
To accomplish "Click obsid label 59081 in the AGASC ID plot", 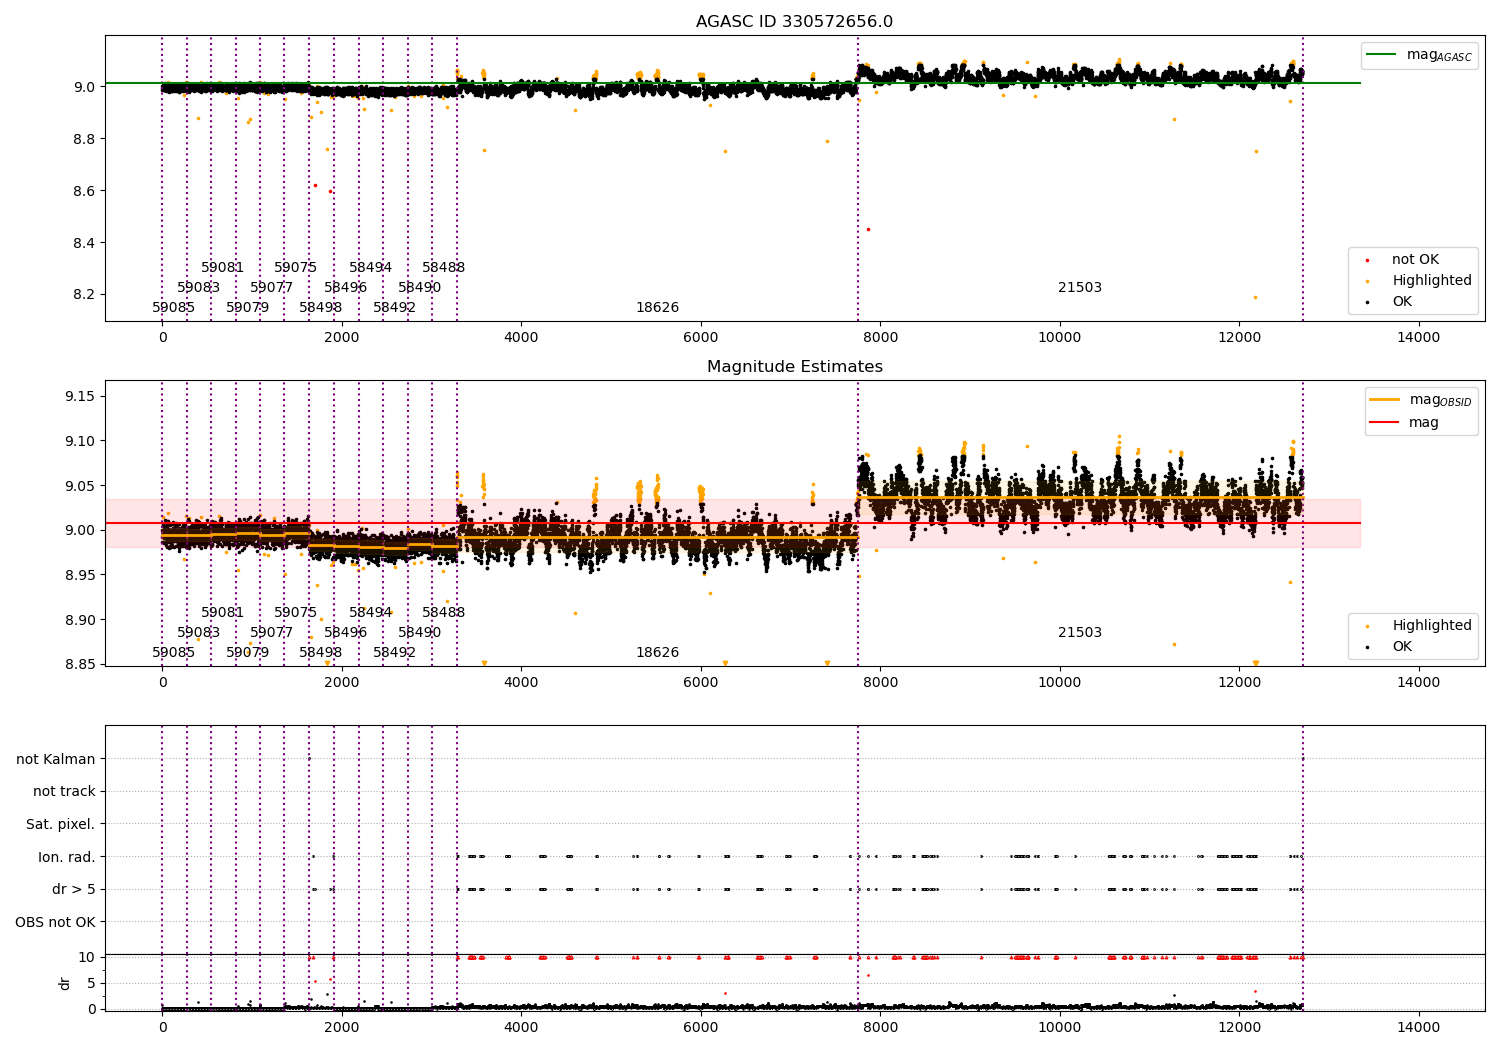I will tap(223, 268).
